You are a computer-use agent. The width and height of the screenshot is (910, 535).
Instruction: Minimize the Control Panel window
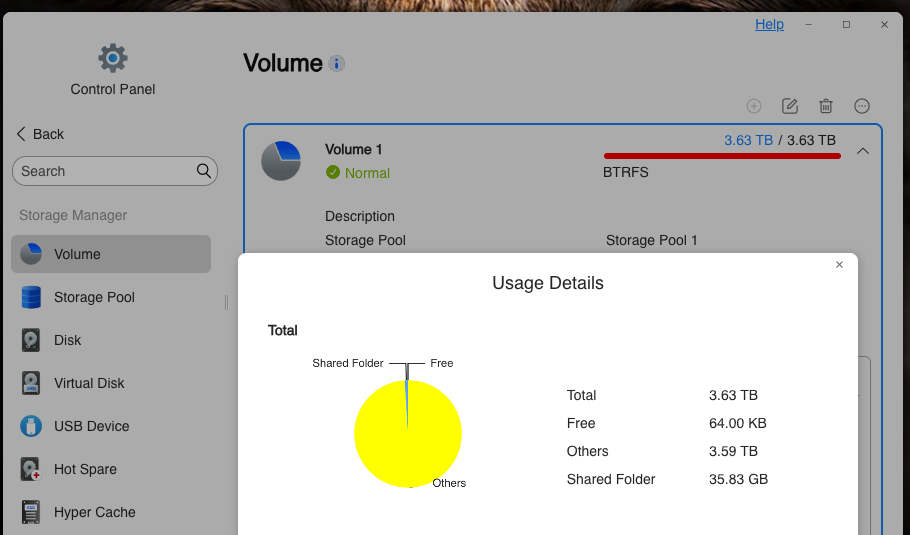pos(808,24)
